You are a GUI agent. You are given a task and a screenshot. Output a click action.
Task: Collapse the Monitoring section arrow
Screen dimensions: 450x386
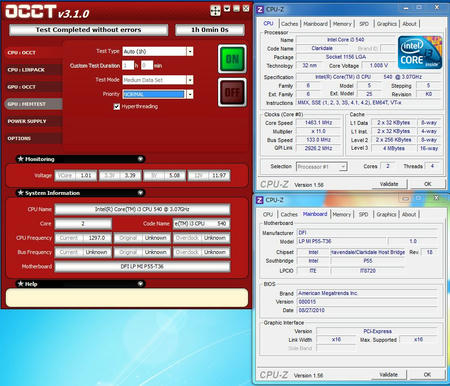click(x=140, y=159)
